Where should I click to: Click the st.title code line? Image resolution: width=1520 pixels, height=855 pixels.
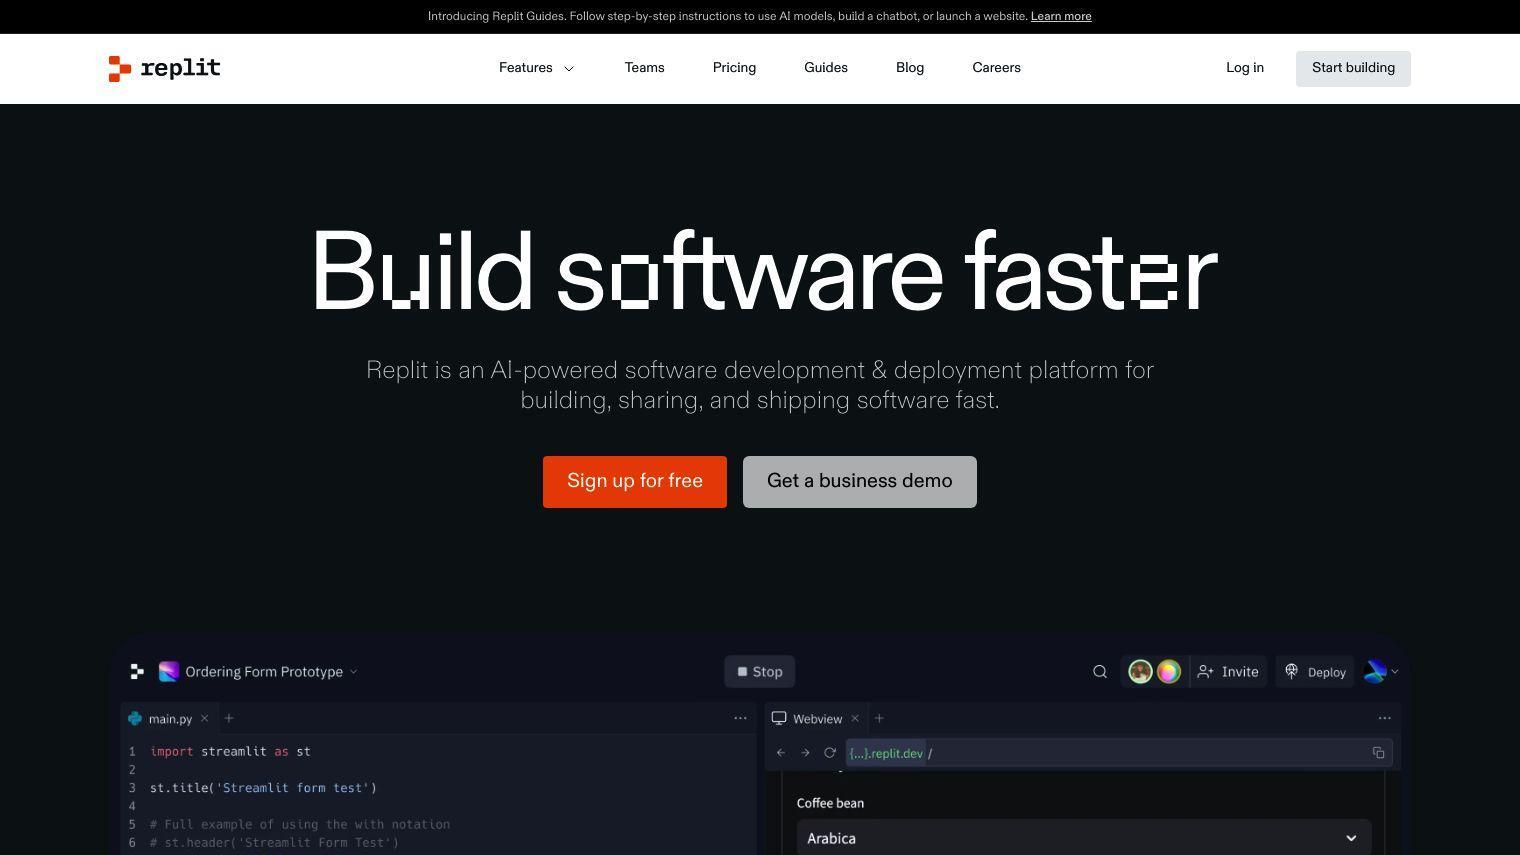(x=263, y=788)
